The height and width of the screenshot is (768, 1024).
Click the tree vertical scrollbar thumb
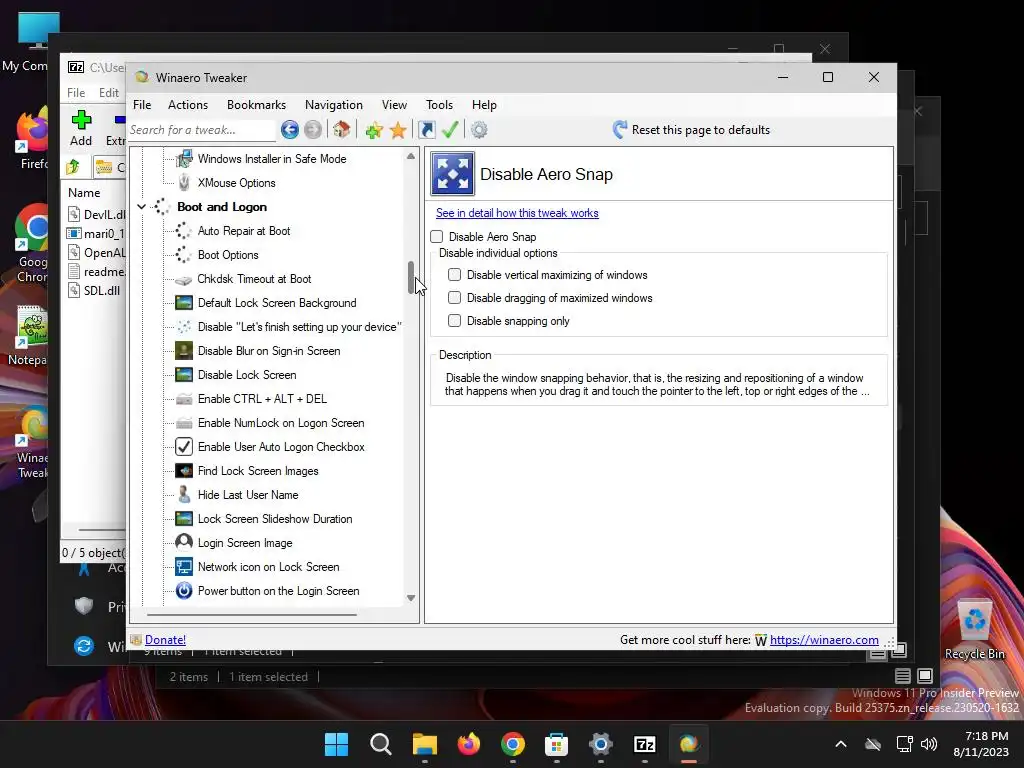(x=411, y=278)
